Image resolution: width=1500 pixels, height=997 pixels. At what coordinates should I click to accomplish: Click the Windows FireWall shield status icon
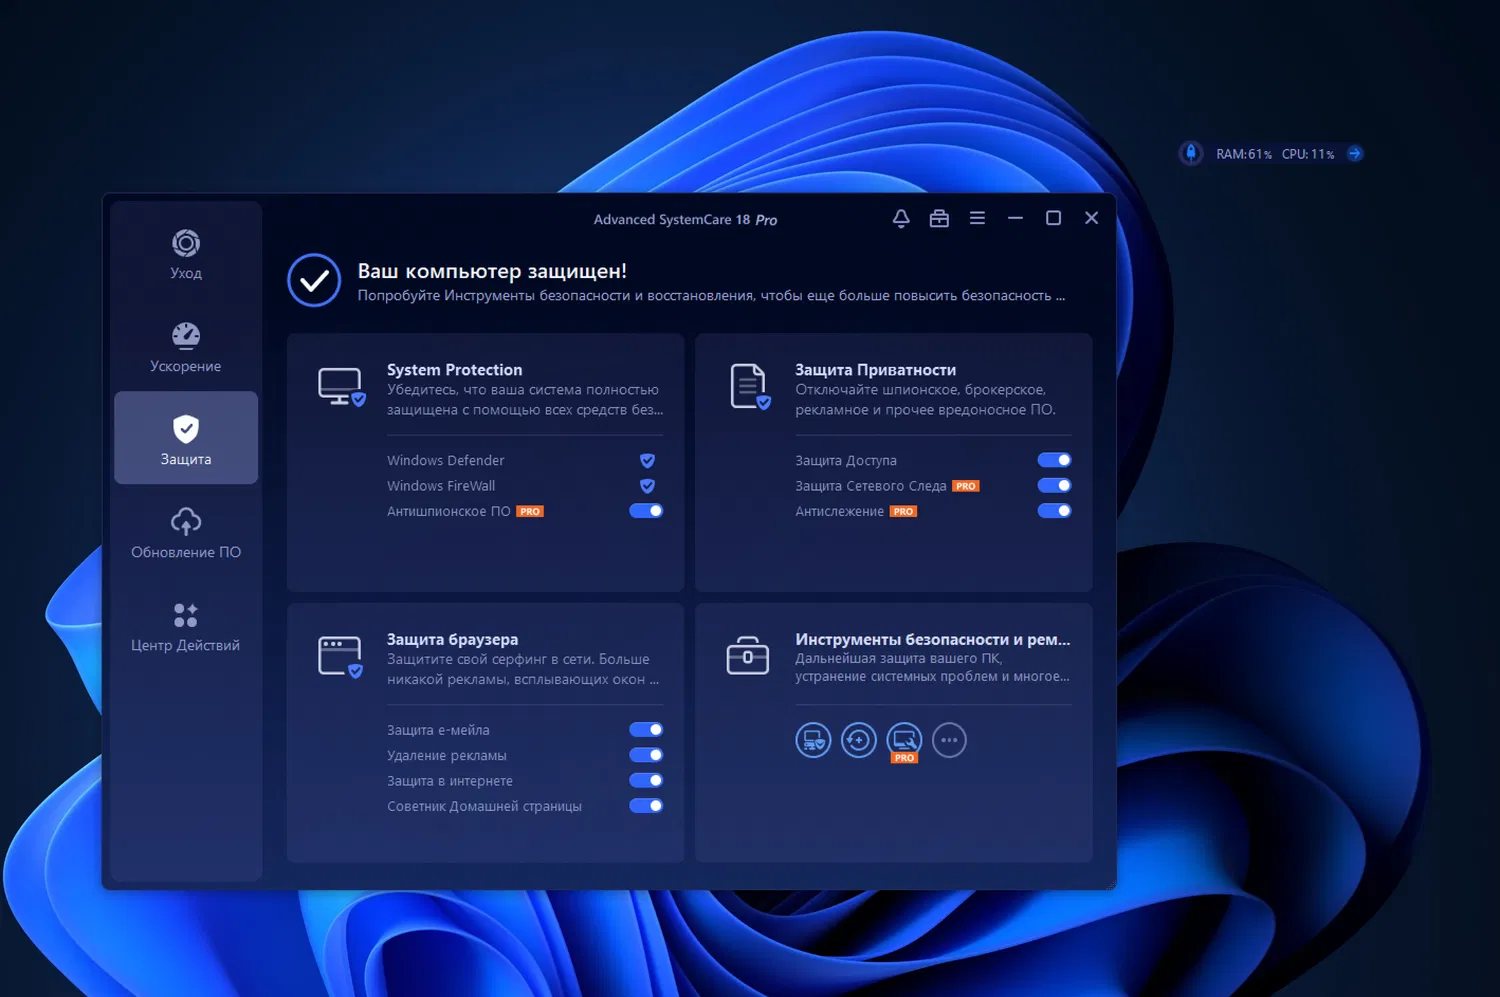pos(647,486)
